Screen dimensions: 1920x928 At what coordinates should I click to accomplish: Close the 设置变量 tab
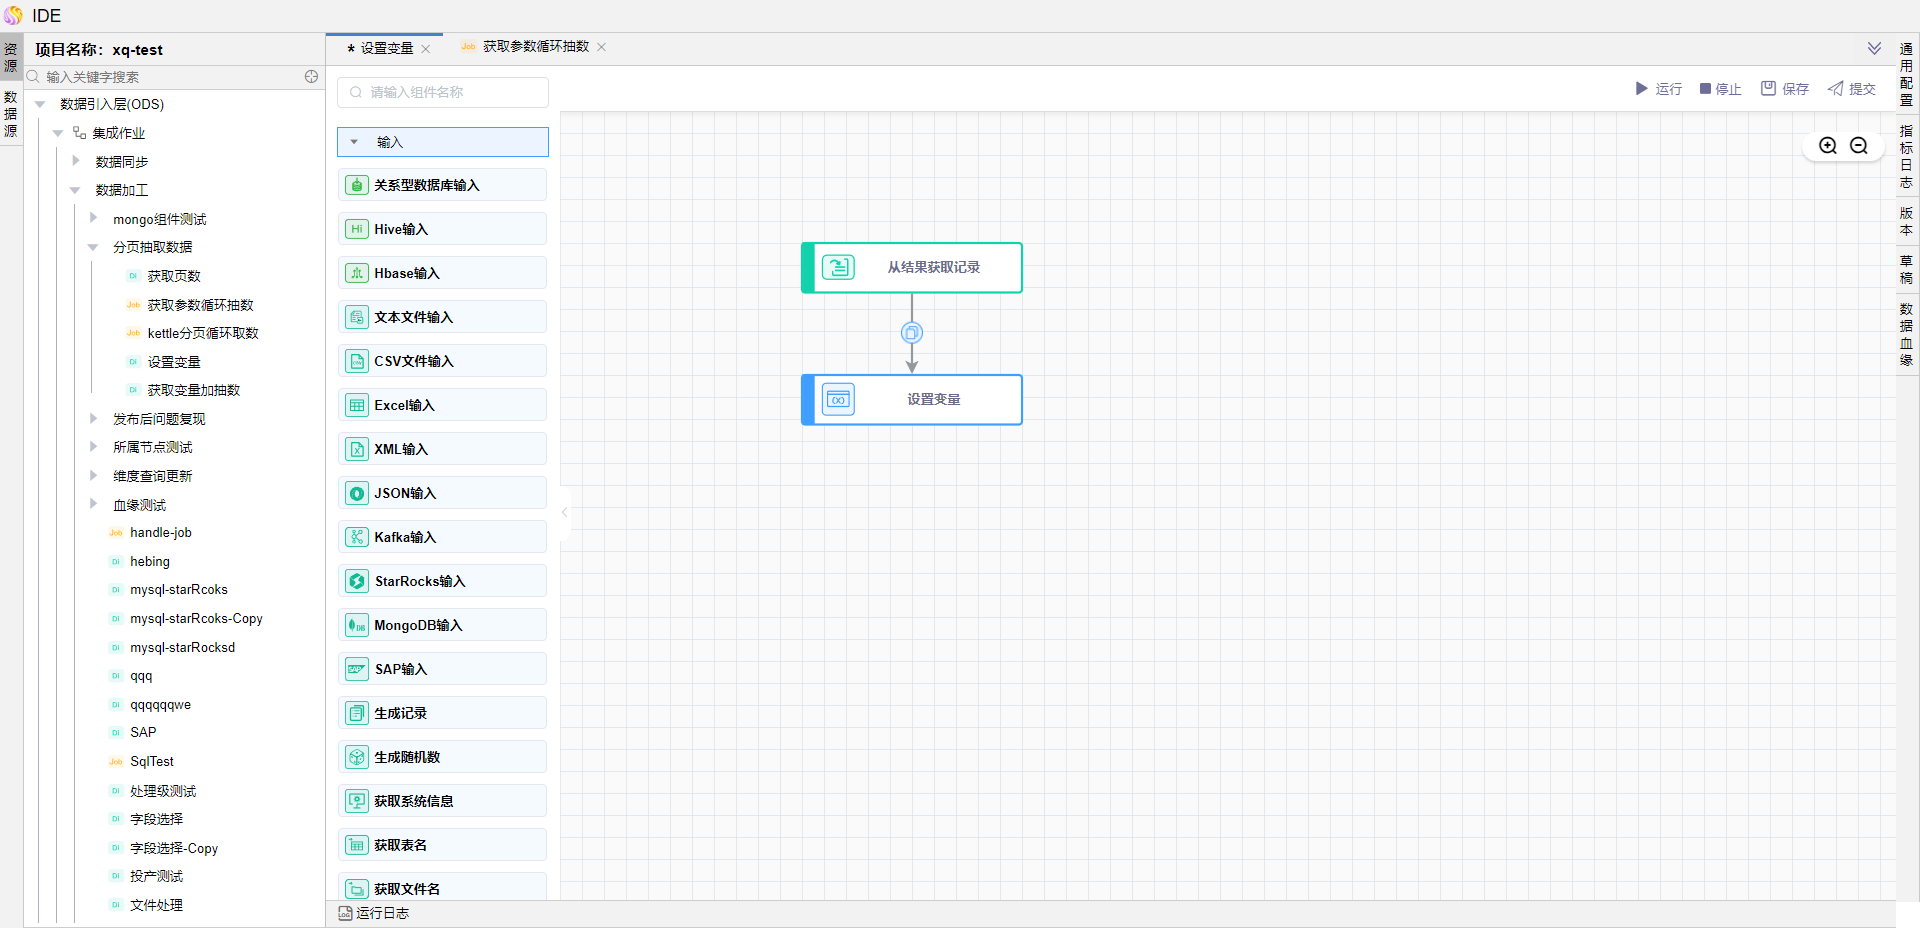(x=426, y=49)
